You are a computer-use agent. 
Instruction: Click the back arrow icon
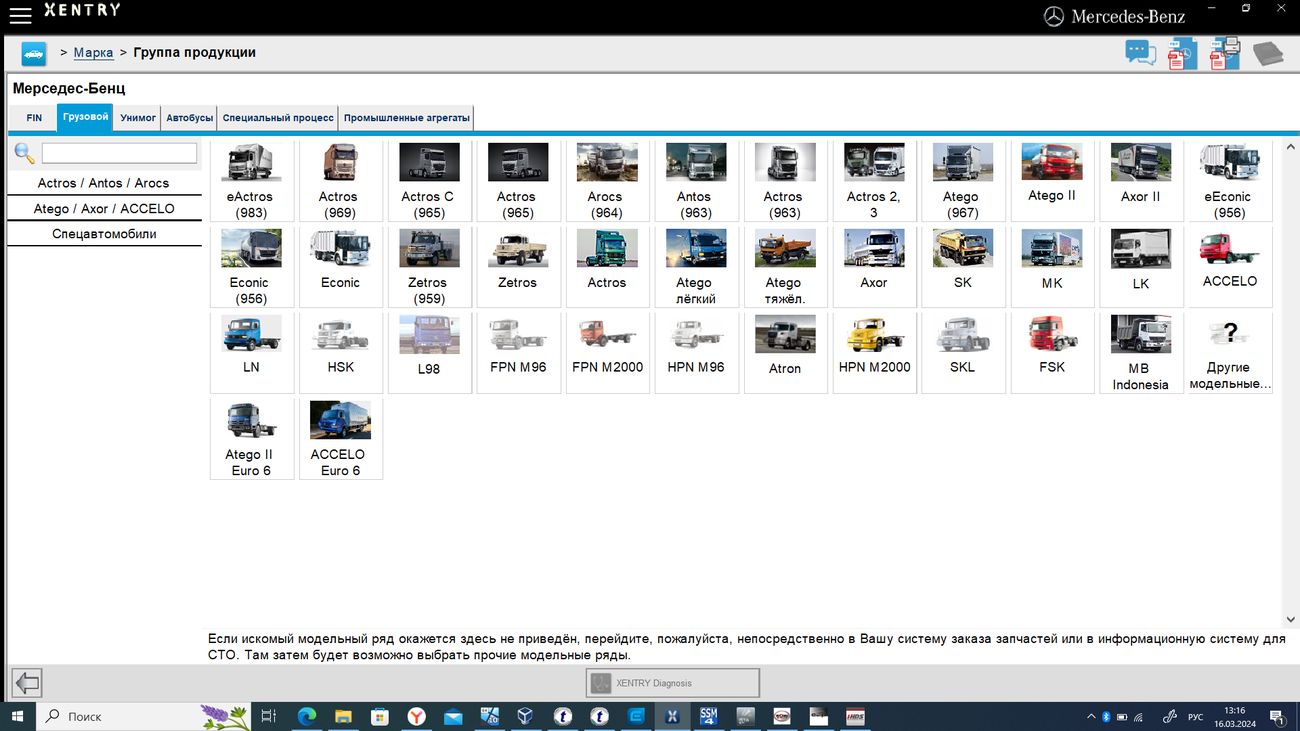(27, 683)
